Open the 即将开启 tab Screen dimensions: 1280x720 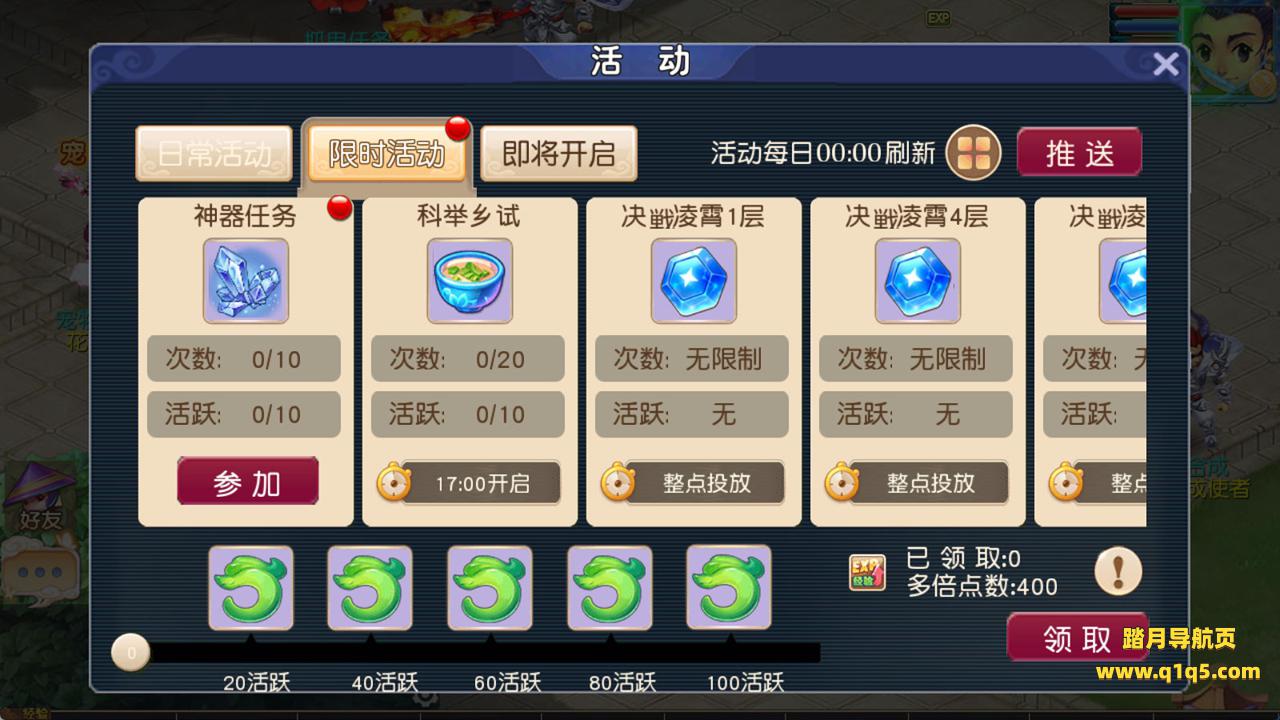point(559,154)
